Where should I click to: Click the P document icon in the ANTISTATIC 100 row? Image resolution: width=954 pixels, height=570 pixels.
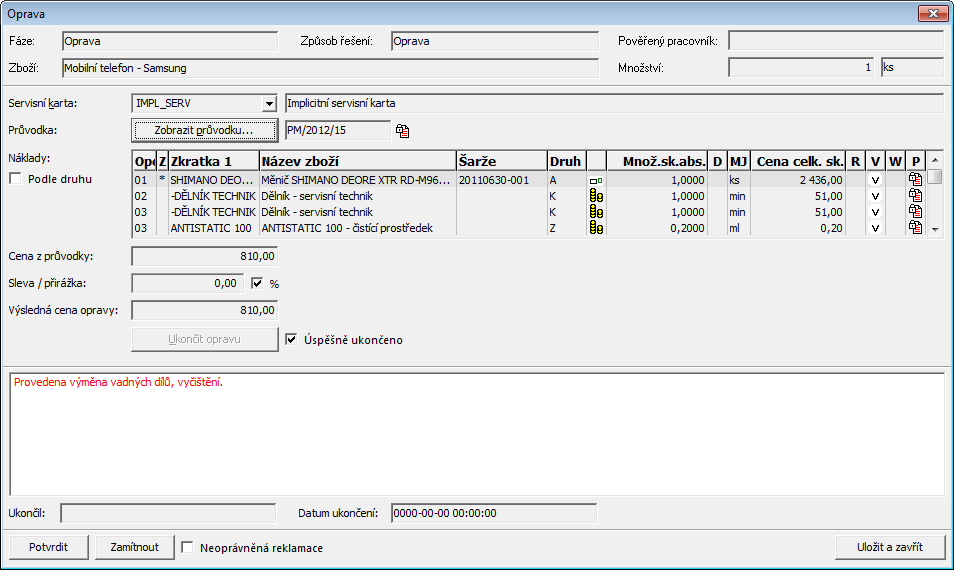[x=915, y=227]
